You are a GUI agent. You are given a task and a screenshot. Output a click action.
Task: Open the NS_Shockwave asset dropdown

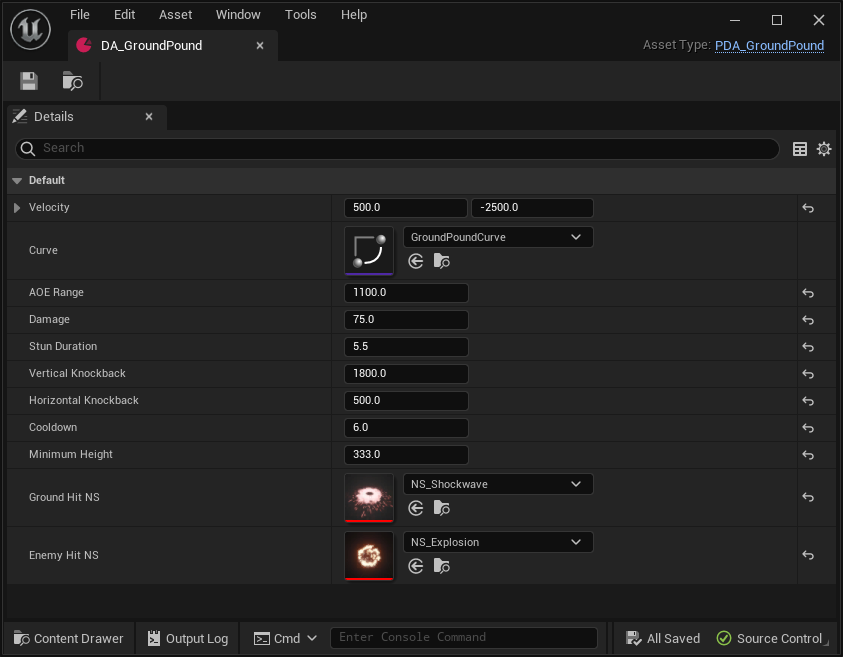pyautogui.click(x=498, y=484)
